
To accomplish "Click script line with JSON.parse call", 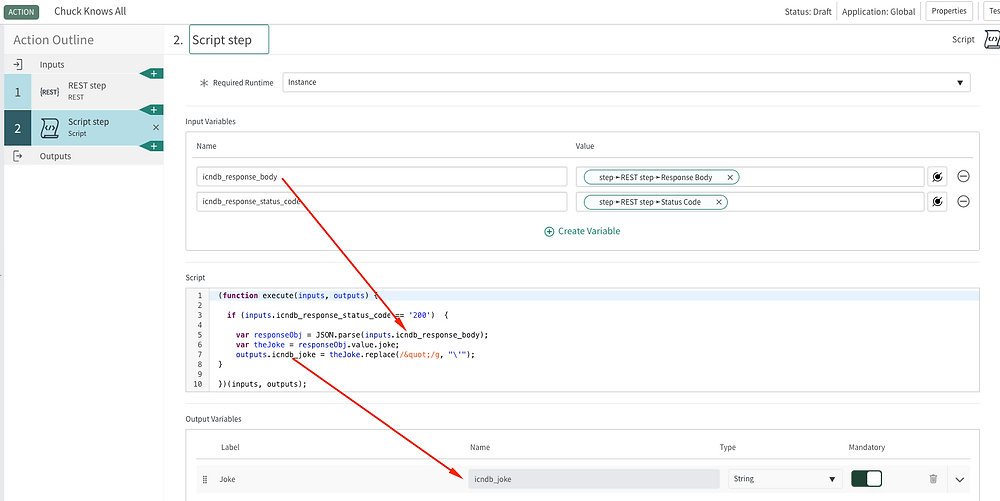I will (362, 335).
